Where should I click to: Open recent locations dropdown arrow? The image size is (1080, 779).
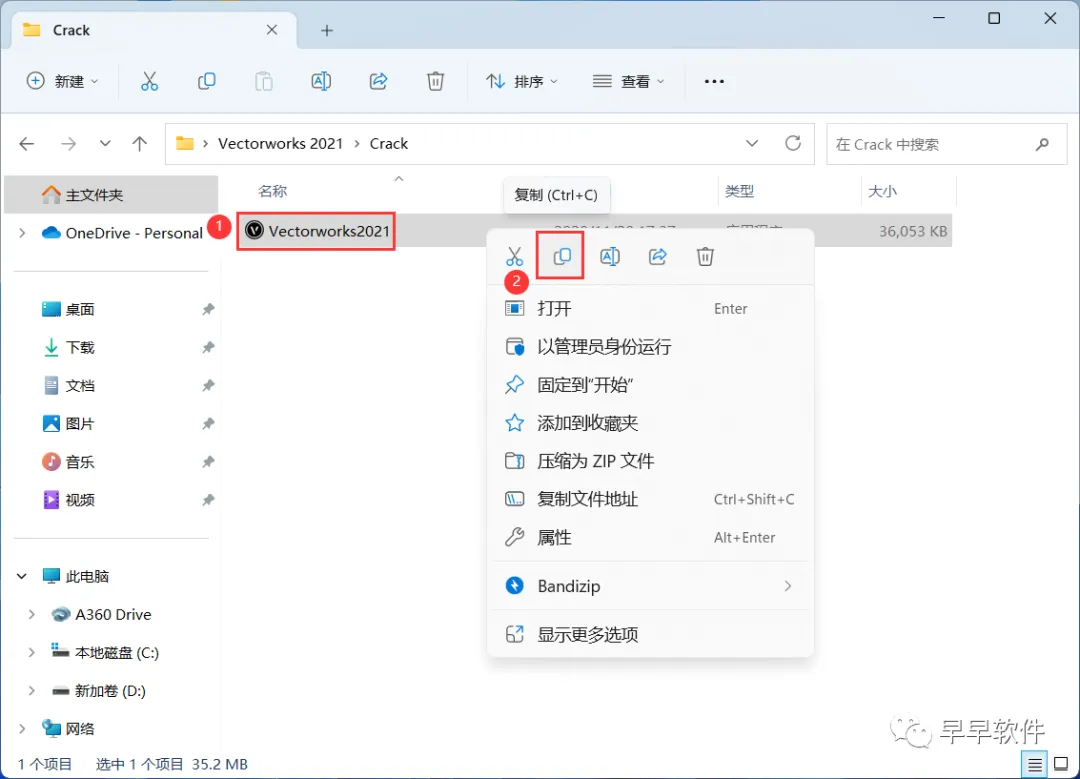click(105, 144)
